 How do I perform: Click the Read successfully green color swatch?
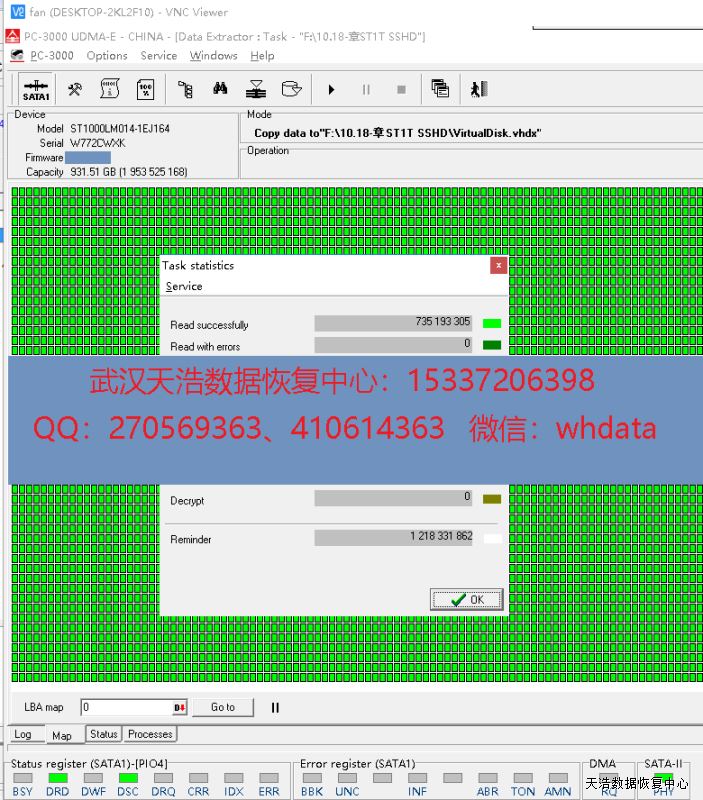click(x=491, y=324)
